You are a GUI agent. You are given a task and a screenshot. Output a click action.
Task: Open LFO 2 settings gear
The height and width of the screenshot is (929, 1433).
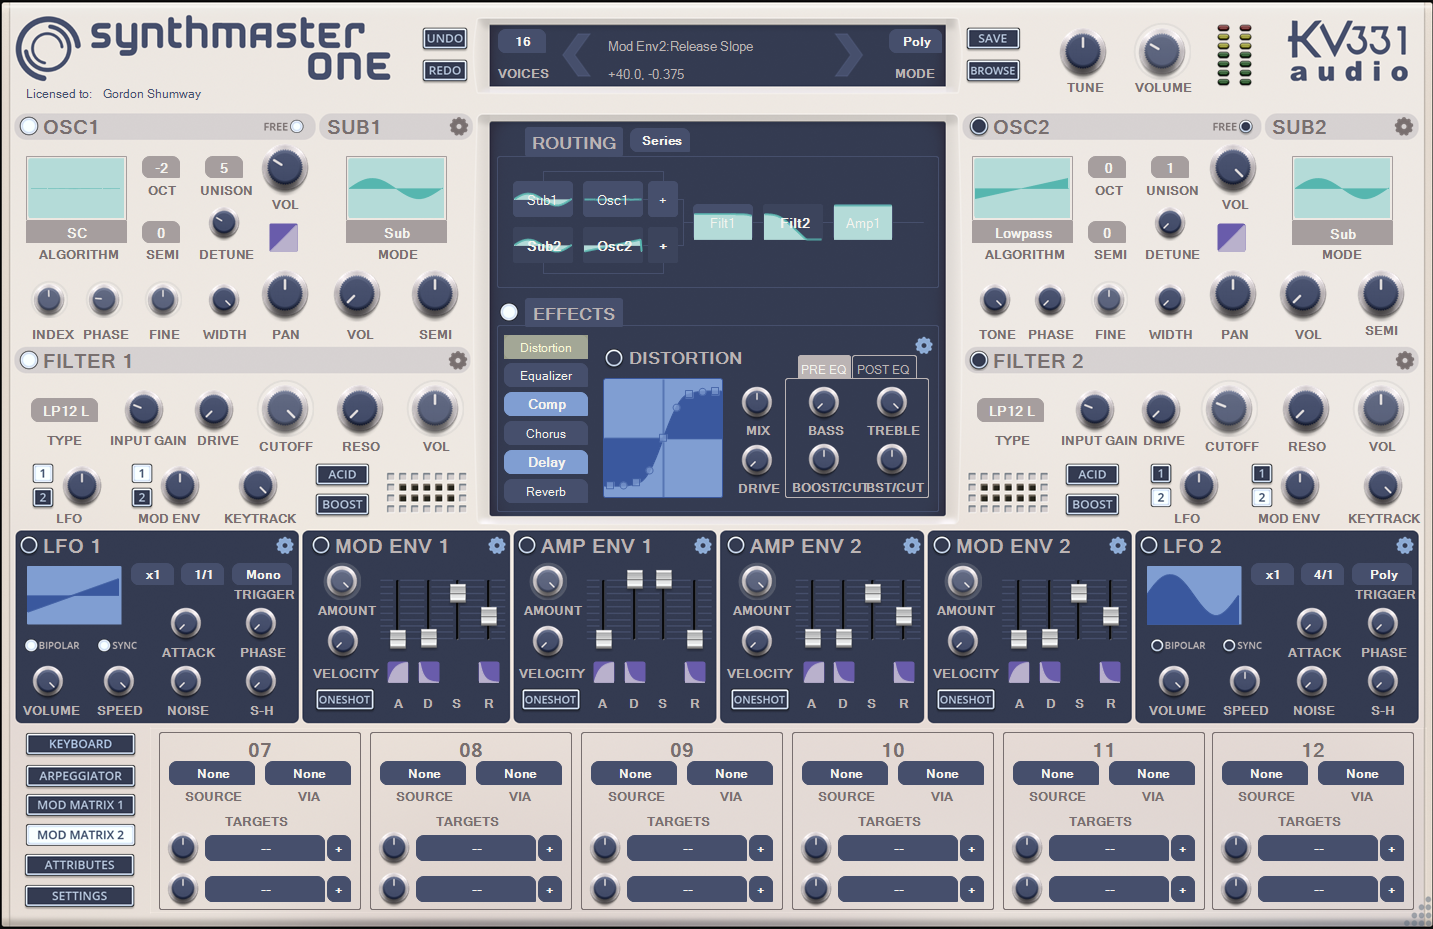pos(1405,546)
